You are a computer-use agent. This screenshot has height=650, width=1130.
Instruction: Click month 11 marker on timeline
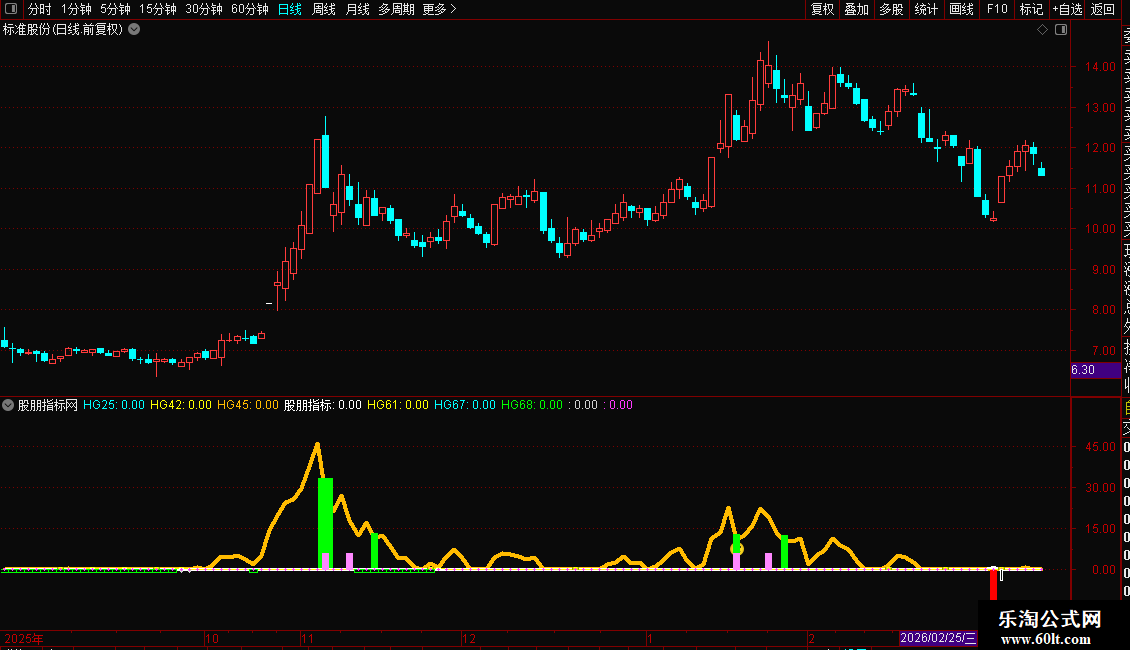coord(308,638)
